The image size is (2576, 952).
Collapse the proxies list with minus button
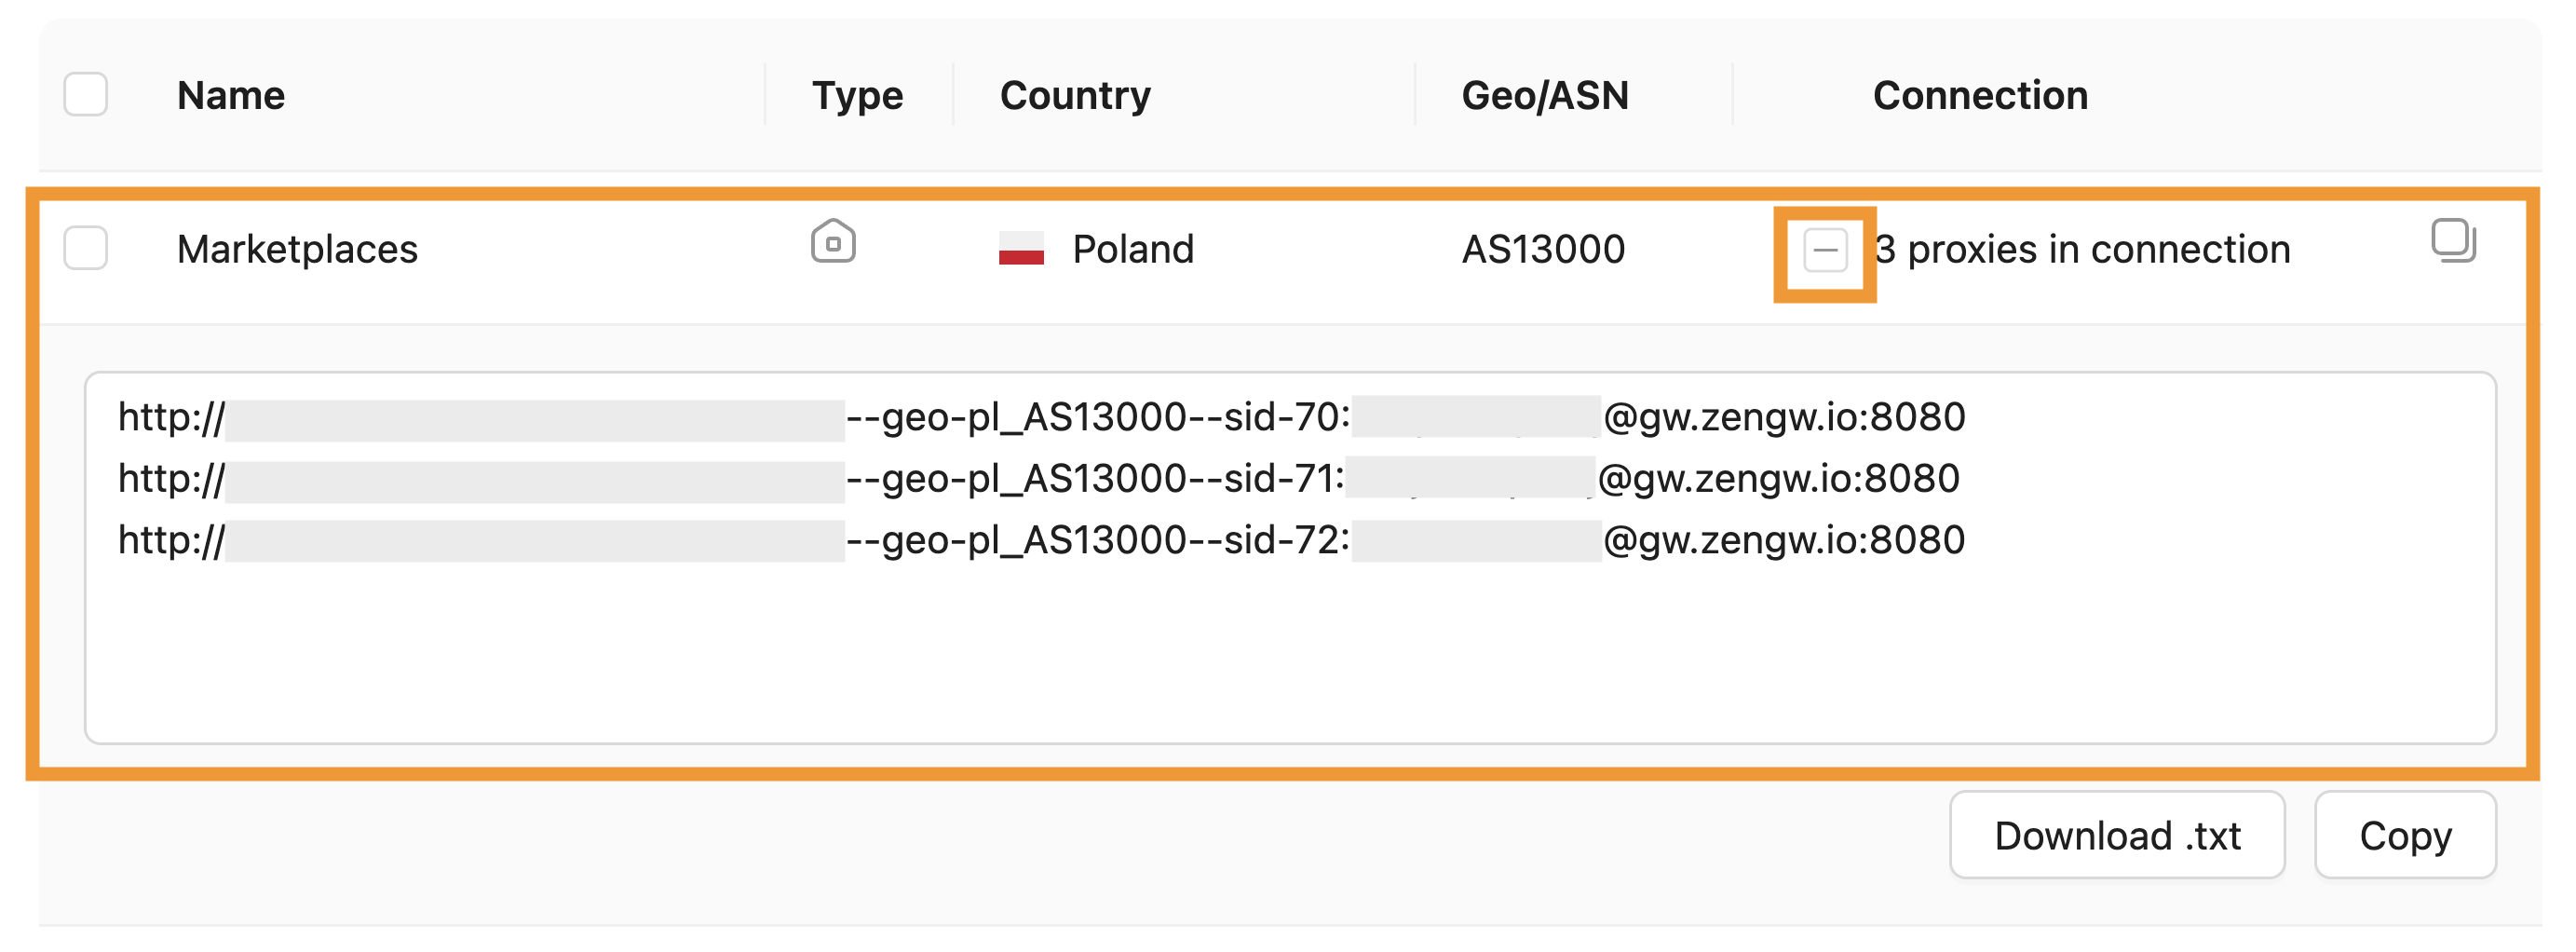(x=1824, y=250)
